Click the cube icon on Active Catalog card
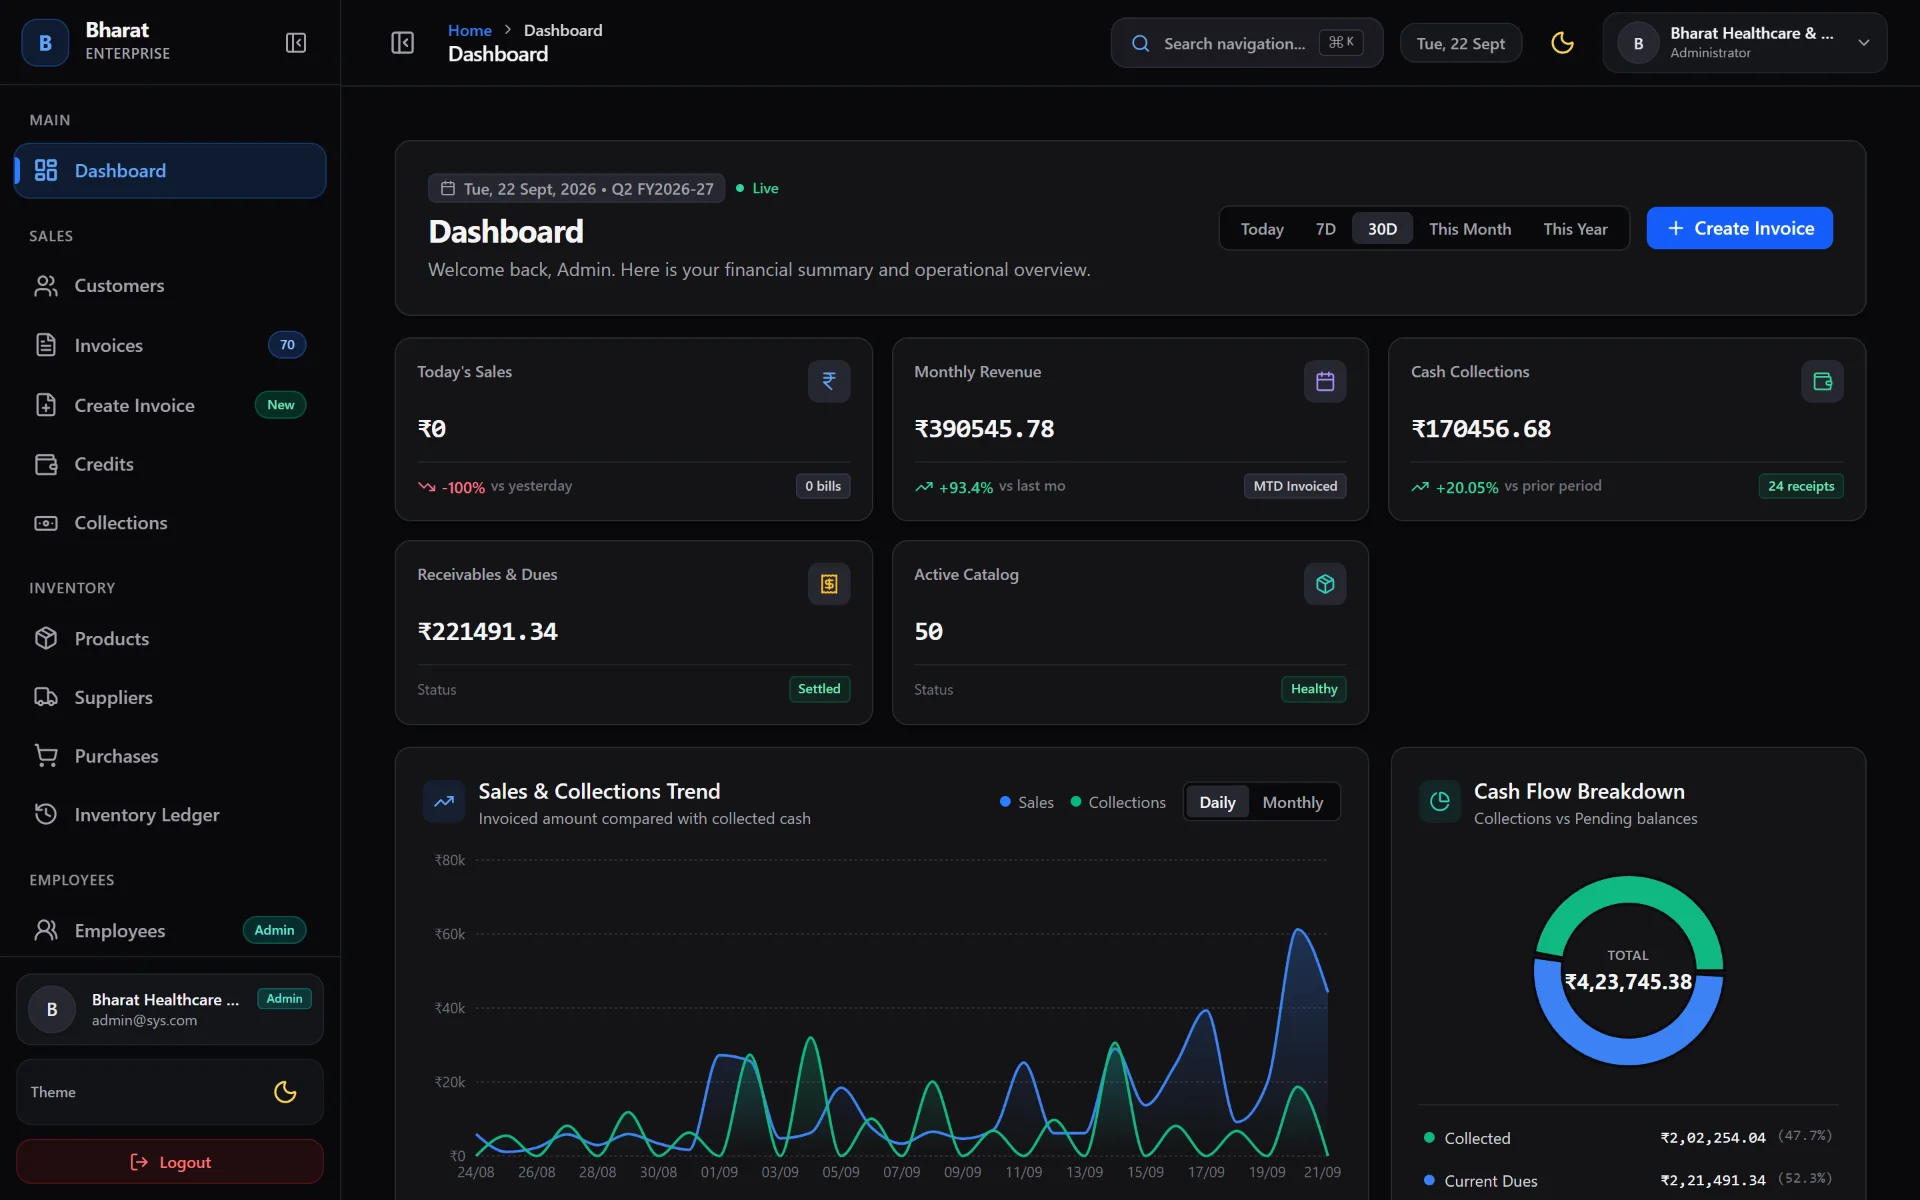Viewport: 1920px width, 1200px height. [x=1325, y=584]
